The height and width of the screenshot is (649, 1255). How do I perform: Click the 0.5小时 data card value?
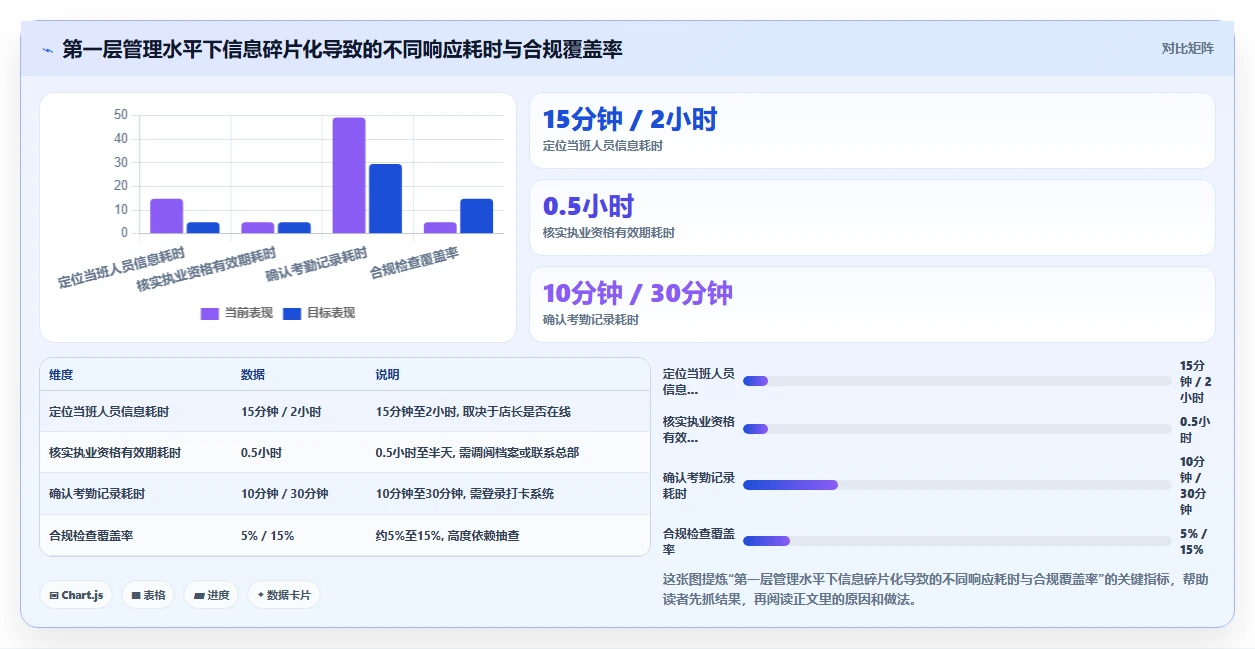(588, 207)
